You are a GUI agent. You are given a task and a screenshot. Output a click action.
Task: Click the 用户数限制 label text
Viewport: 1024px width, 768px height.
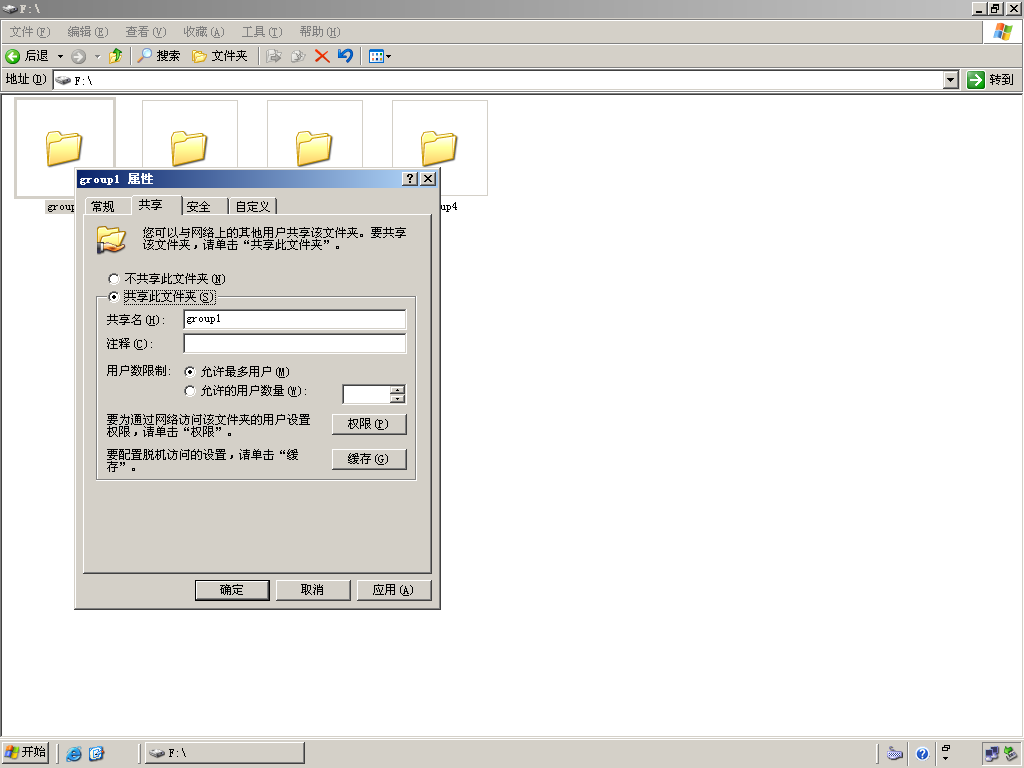click(138, 371)
